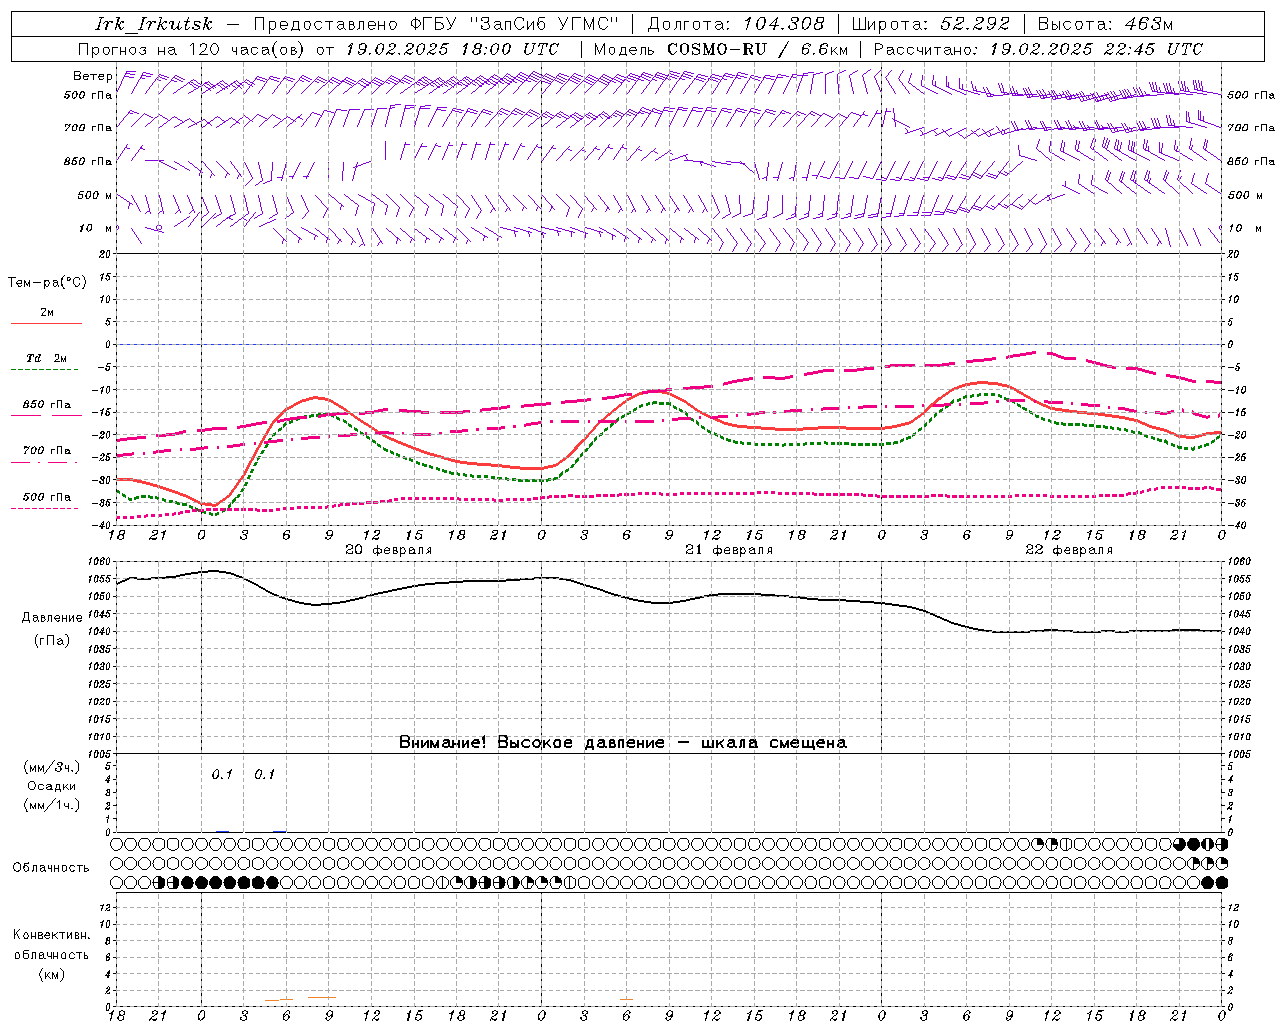Click the '(гПа)' unit under Давление
The height and width of the screenshot is (1024, 1280).
tap(52, 640)
